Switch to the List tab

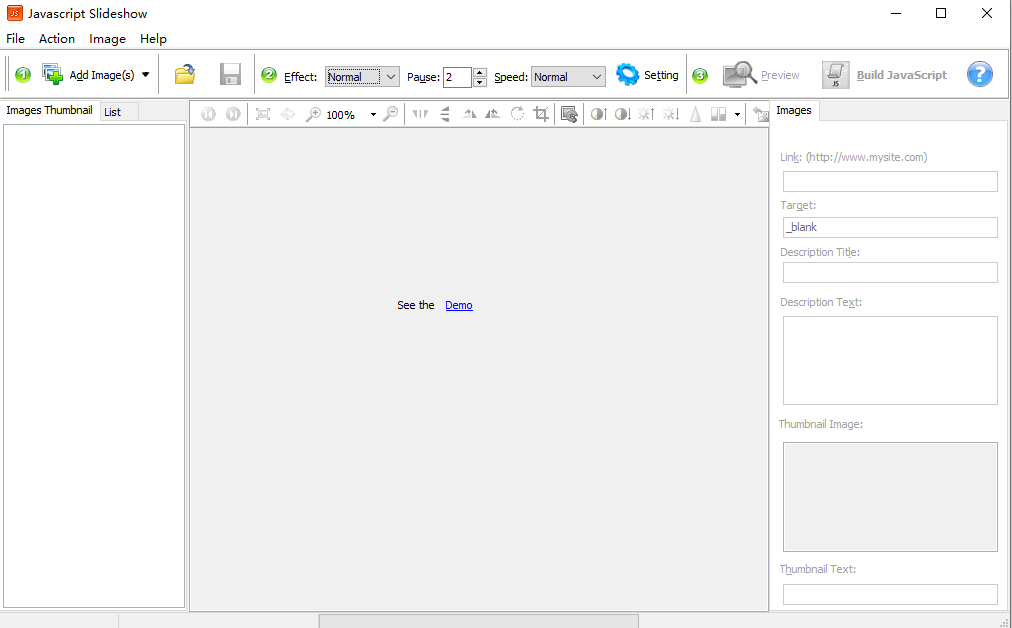click(113, 112)
